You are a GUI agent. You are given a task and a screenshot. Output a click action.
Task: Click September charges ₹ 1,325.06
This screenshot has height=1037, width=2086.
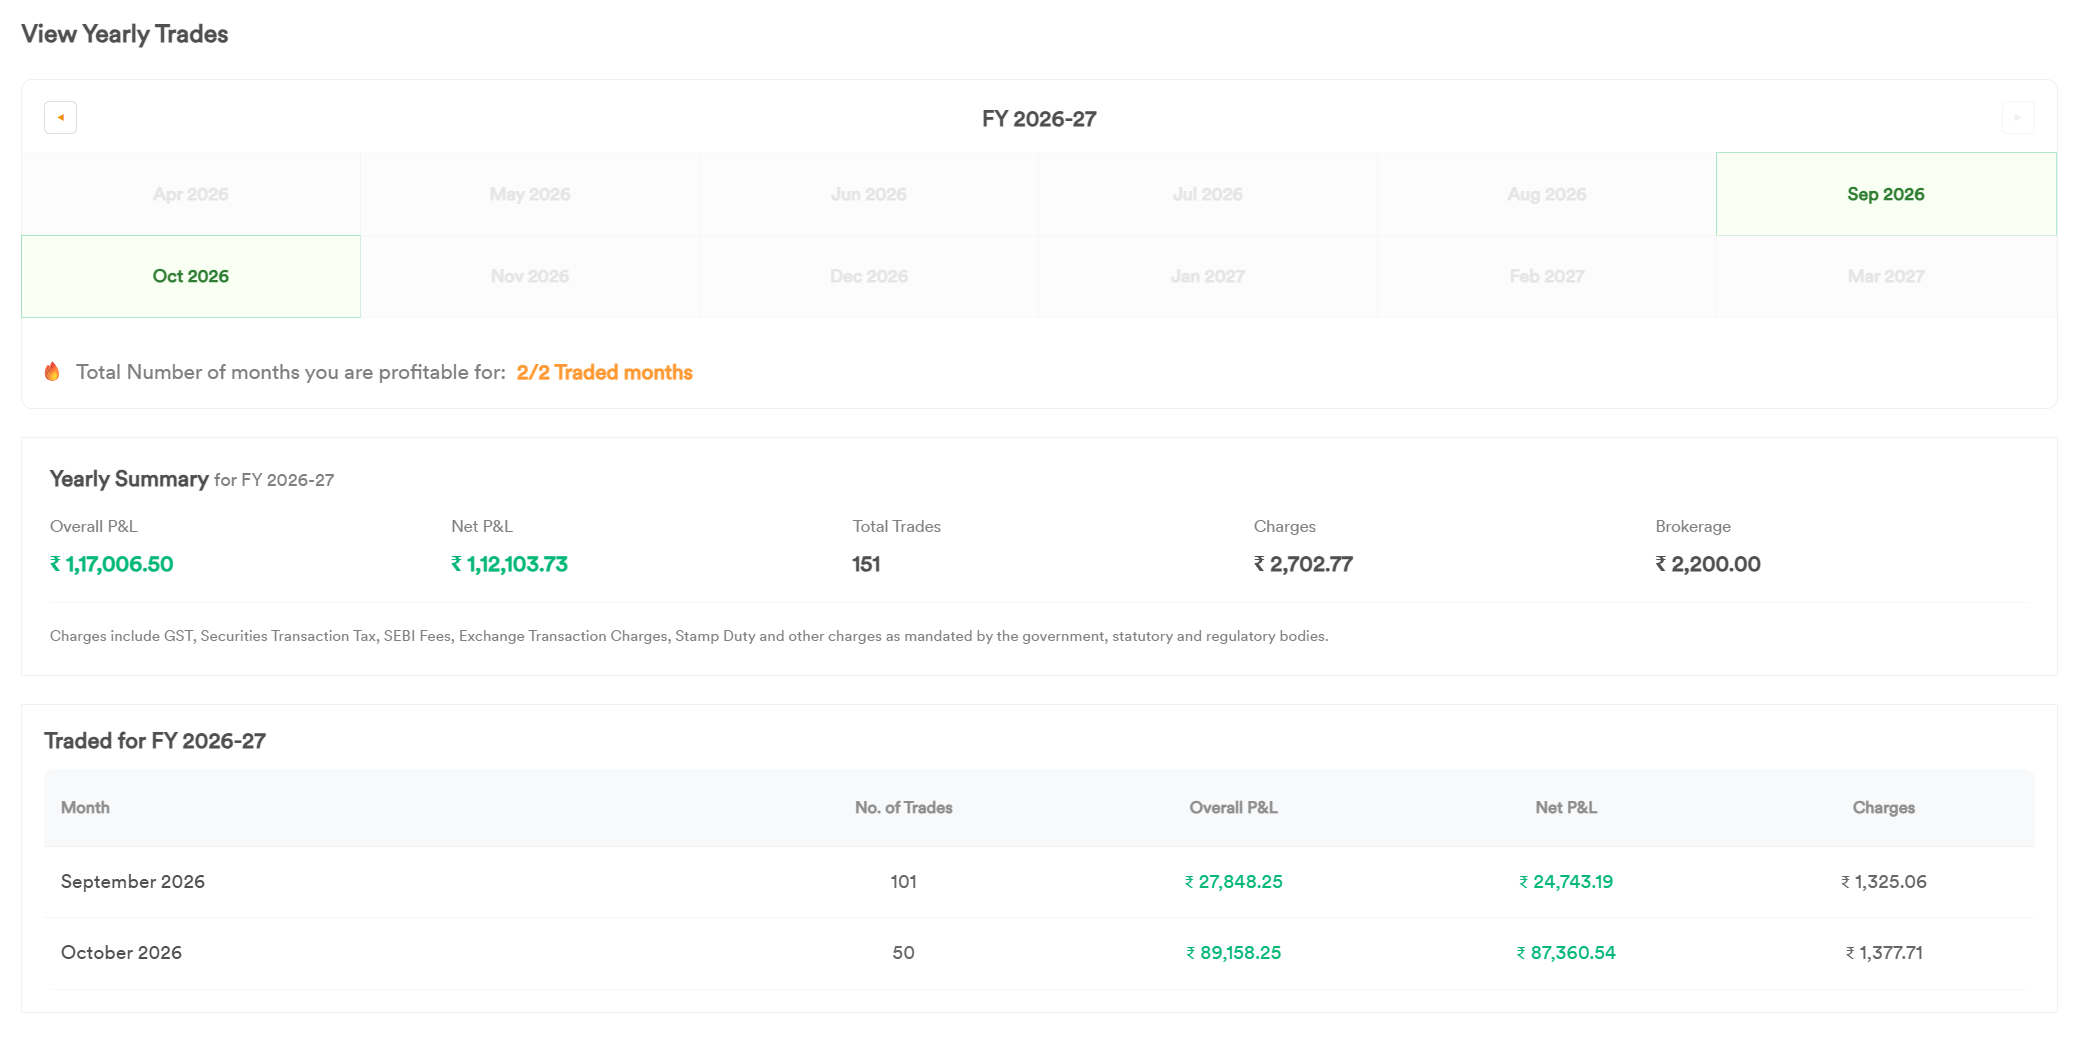click(x=1884, y=882)
